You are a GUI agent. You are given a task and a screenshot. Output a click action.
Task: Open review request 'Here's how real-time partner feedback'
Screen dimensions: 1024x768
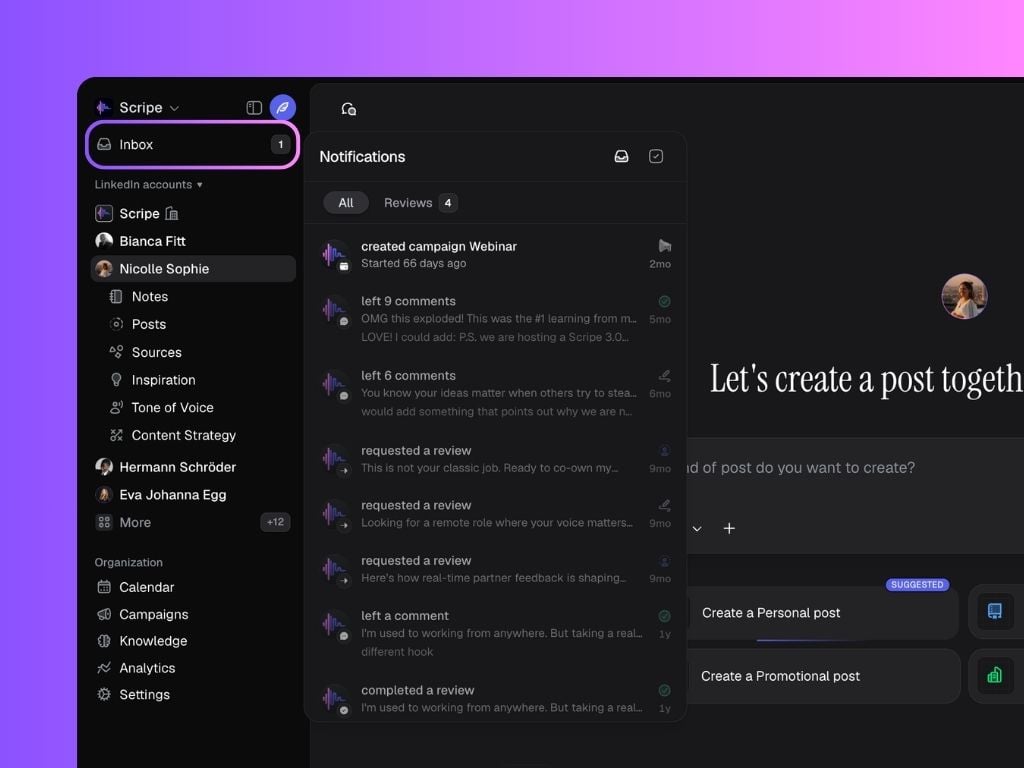pyautogui.click(x=495, y=569)
